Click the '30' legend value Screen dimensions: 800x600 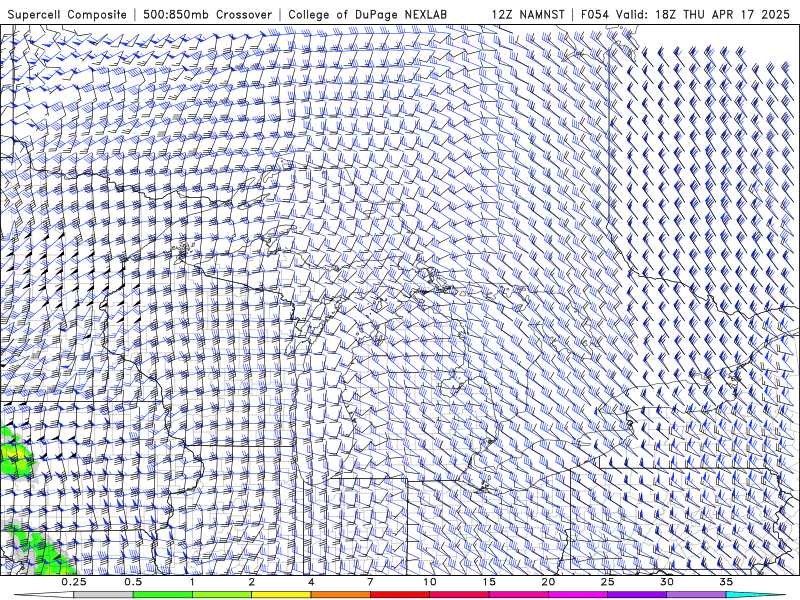[x=667, y=582]
